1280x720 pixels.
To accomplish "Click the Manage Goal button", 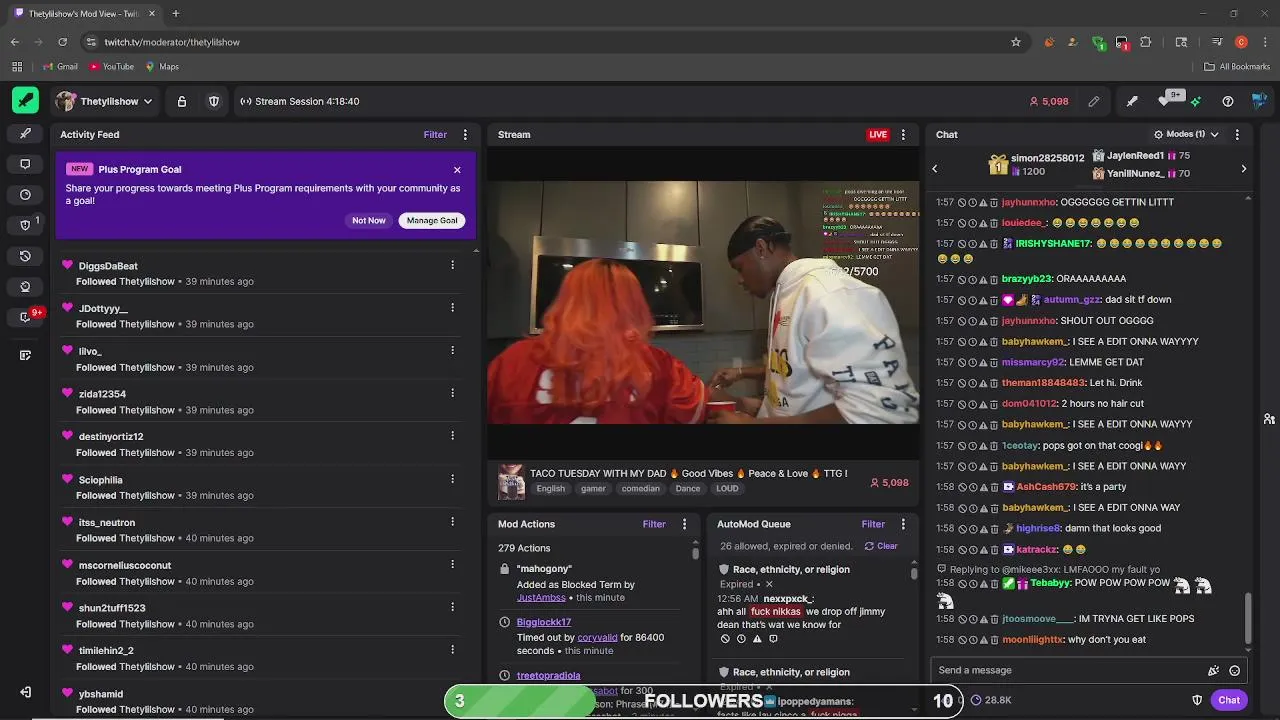I will (x=432, y=220).
